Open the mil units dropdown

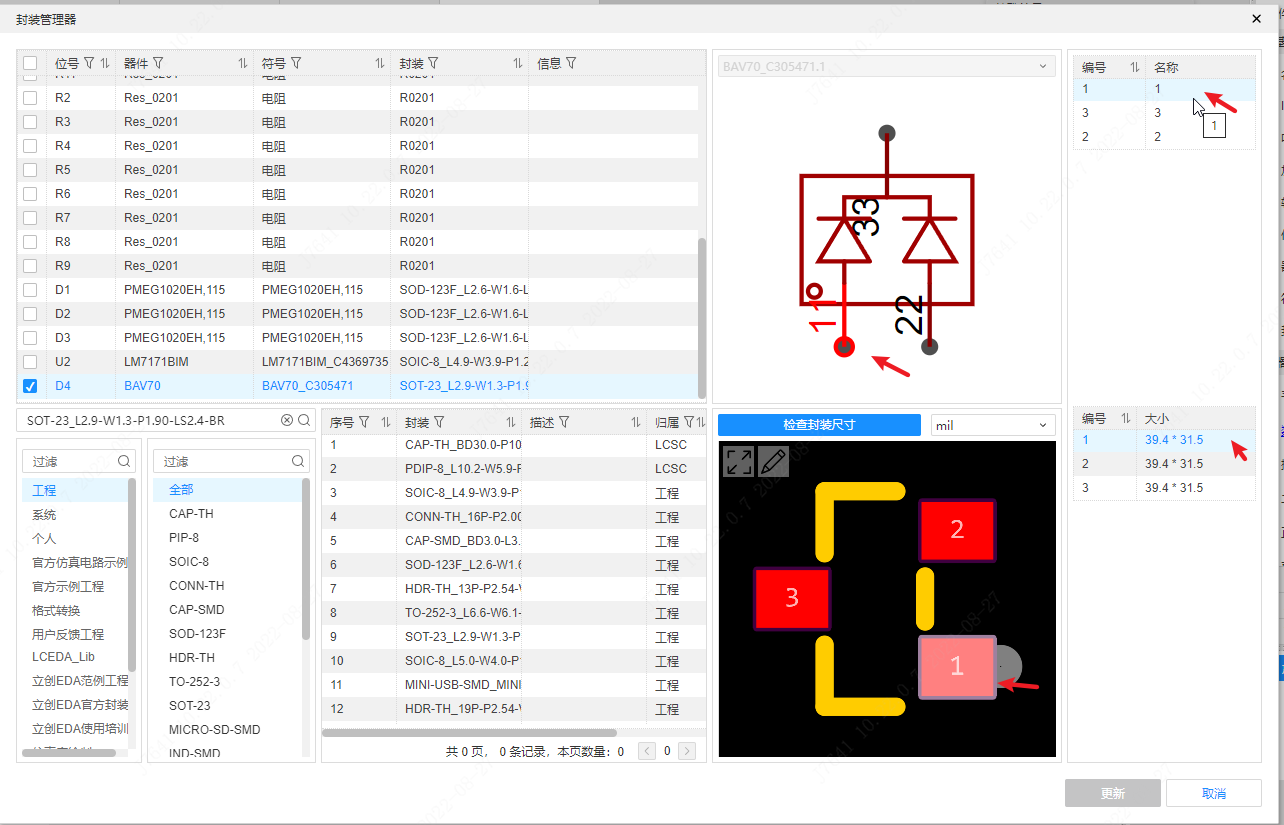(x=993, y=425)
